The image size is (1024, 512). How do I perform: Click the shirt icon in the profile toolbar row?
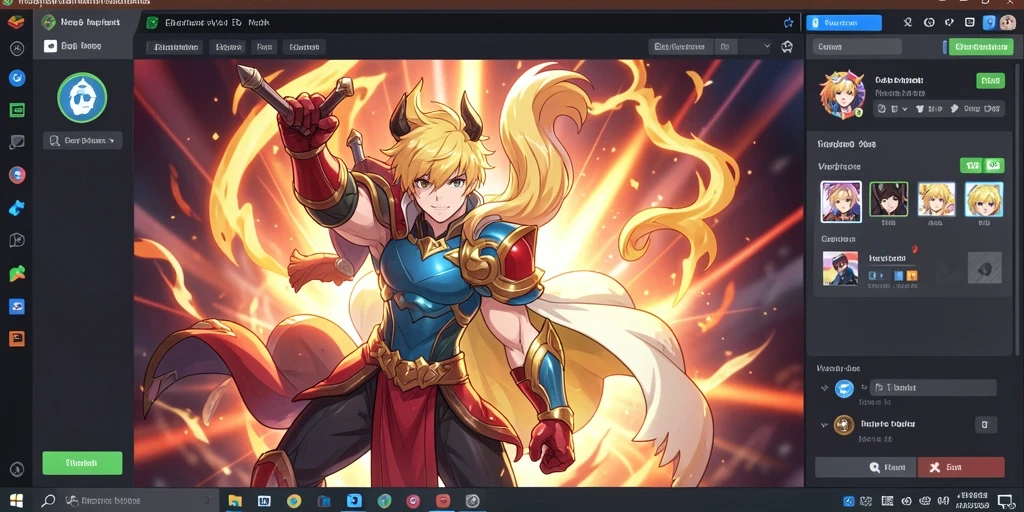pos(920,109)
